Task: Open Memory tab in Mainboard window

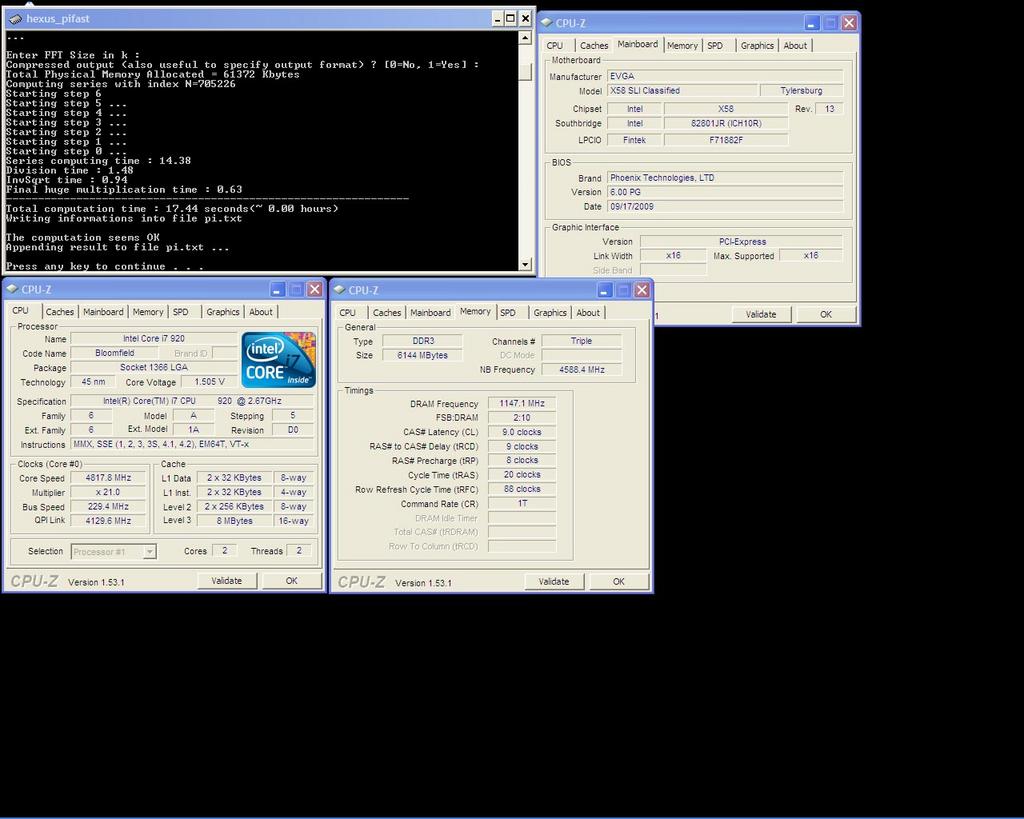Action: pyautogui.click(x=682, y=46)
